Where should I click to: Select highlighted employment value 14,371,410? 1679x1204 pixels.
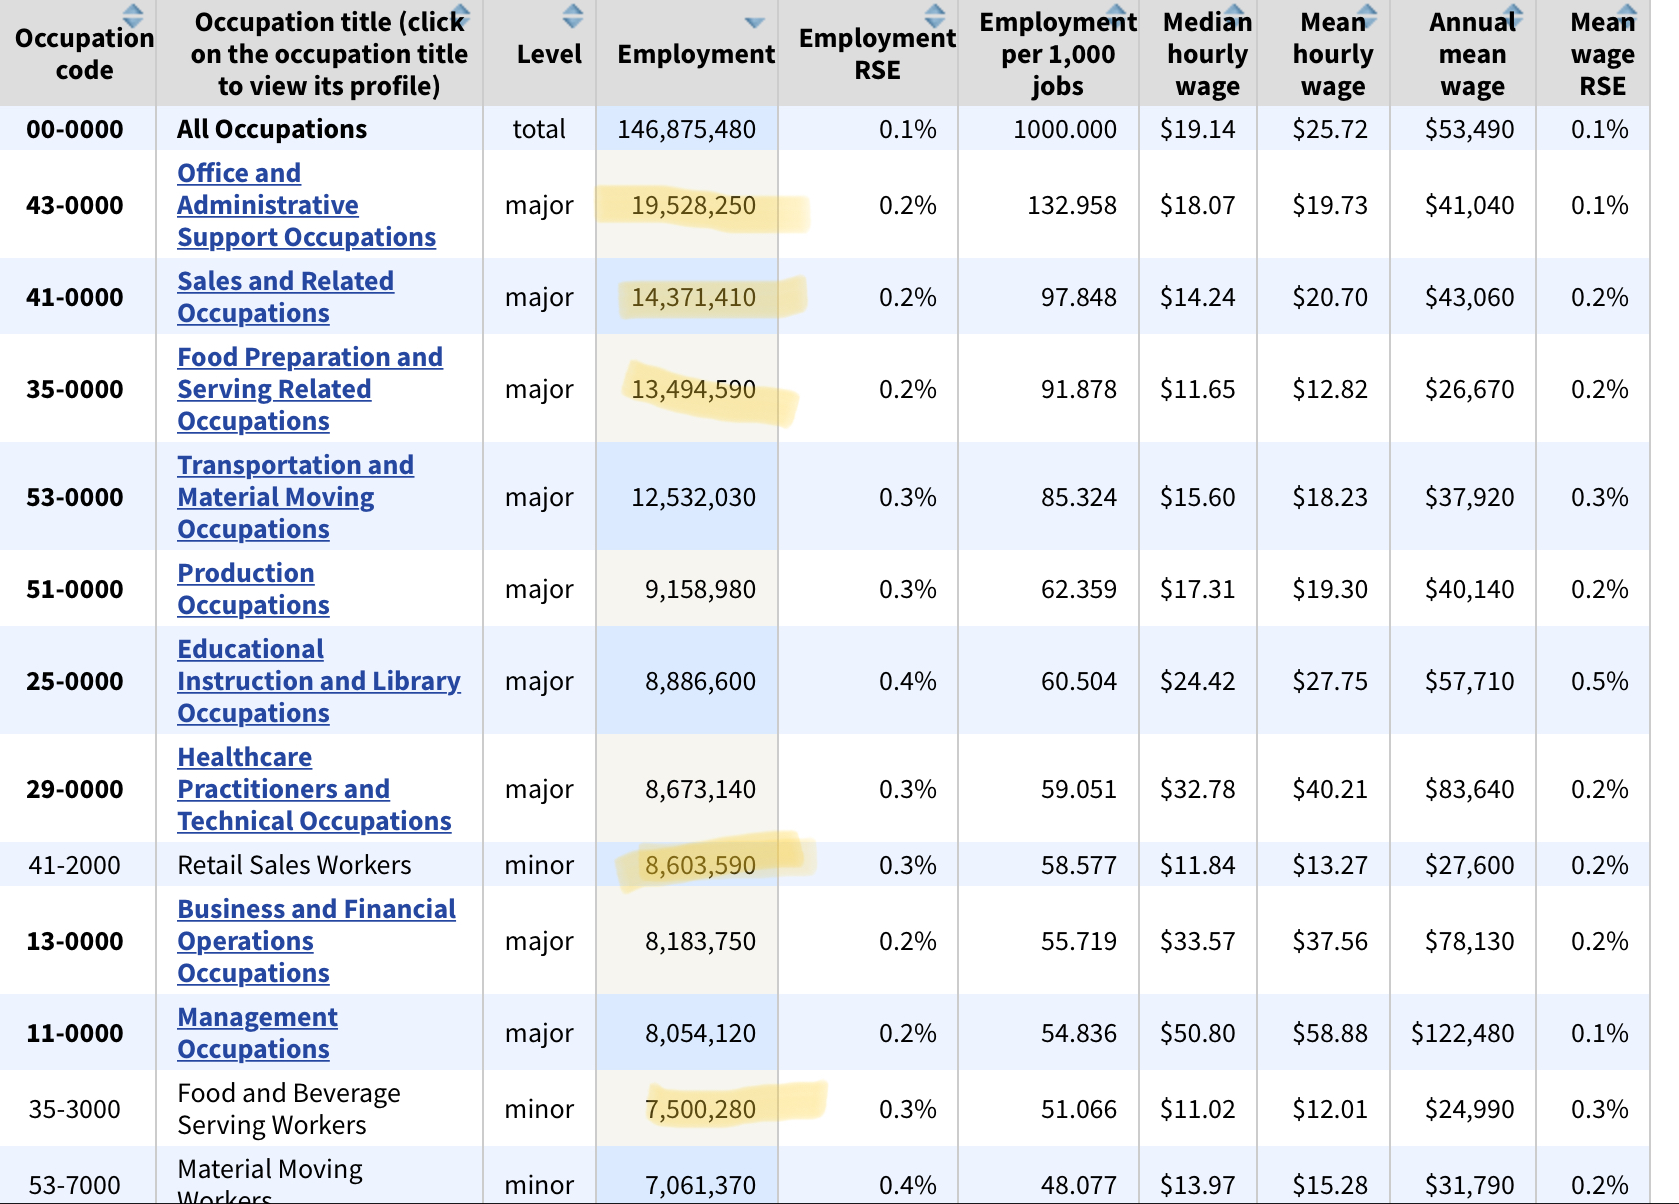(693, 297)
